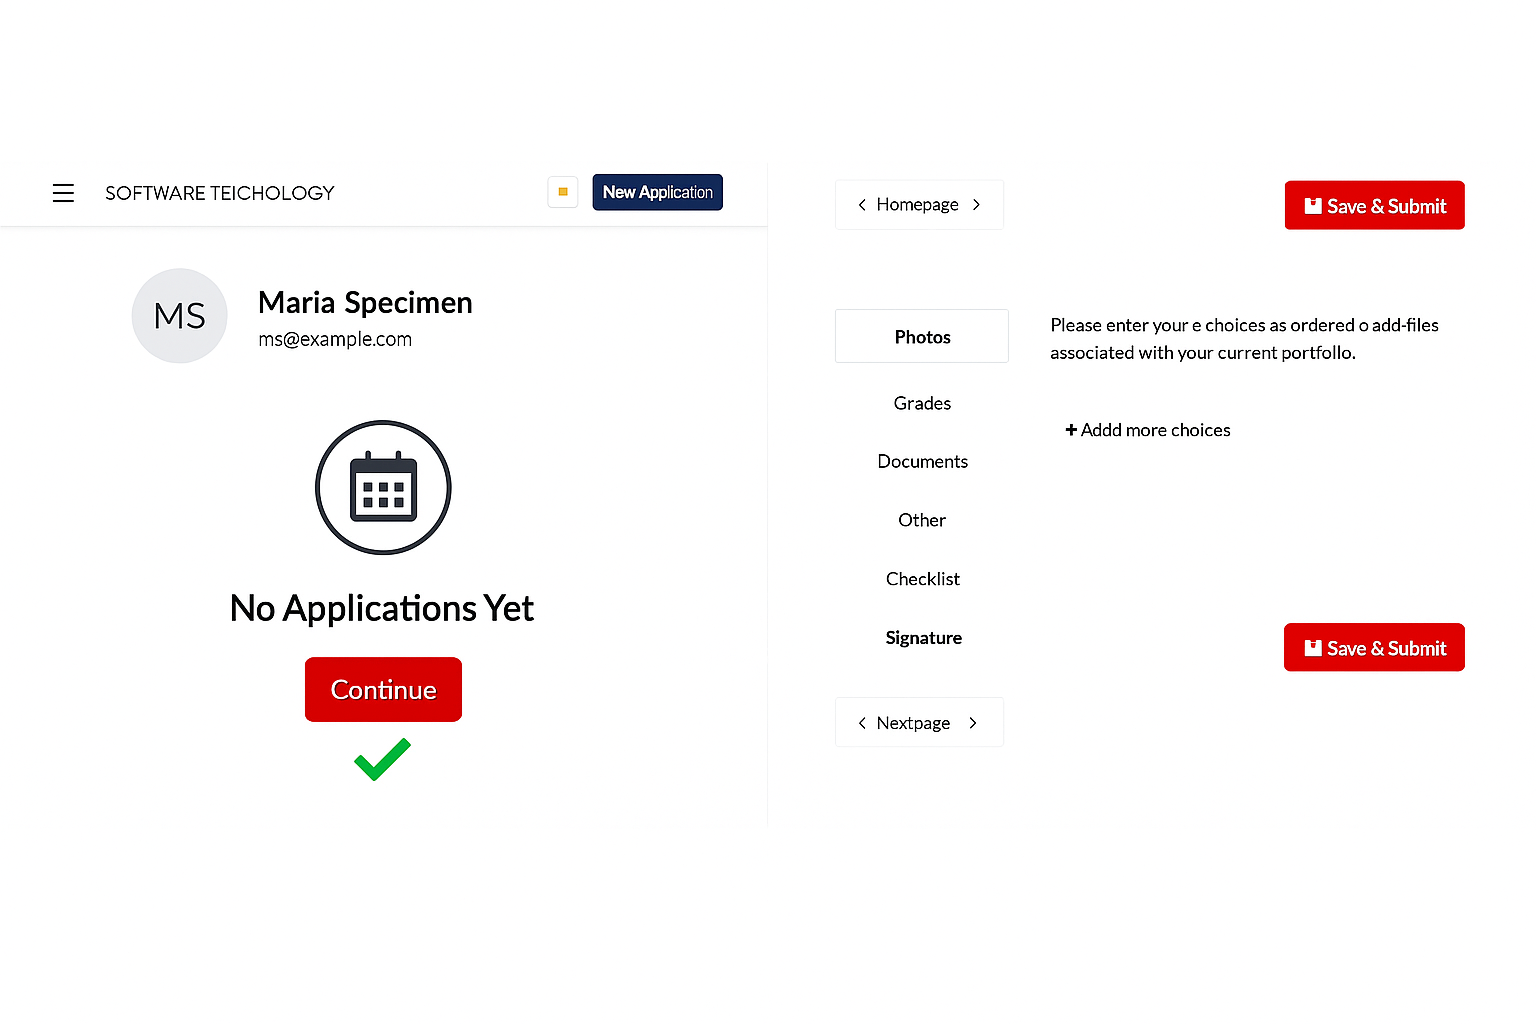Click the right chevron beside Homepage
1536x1024 pixels.
[977, 205]
